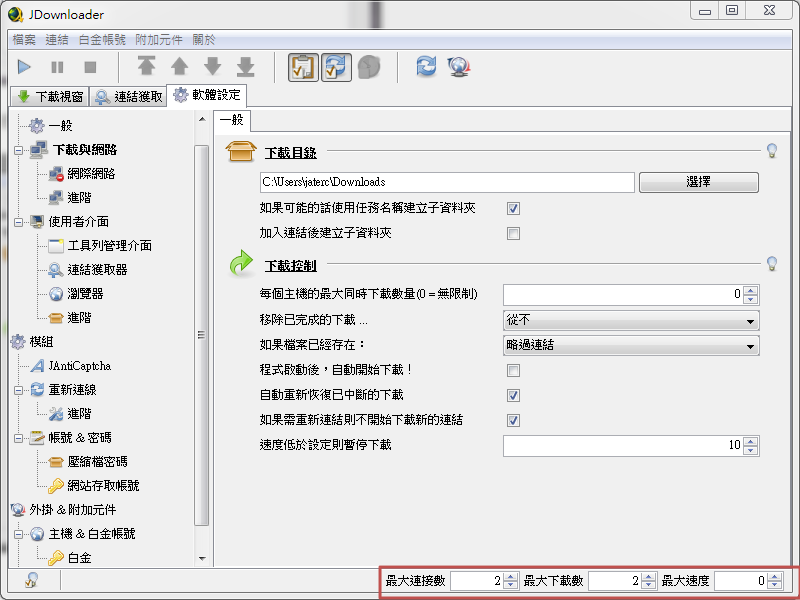Toggle 如果可能的話使用任務名稱建立子資料夾 checkbox
This screenshot has height=600, width=800.
513,208
